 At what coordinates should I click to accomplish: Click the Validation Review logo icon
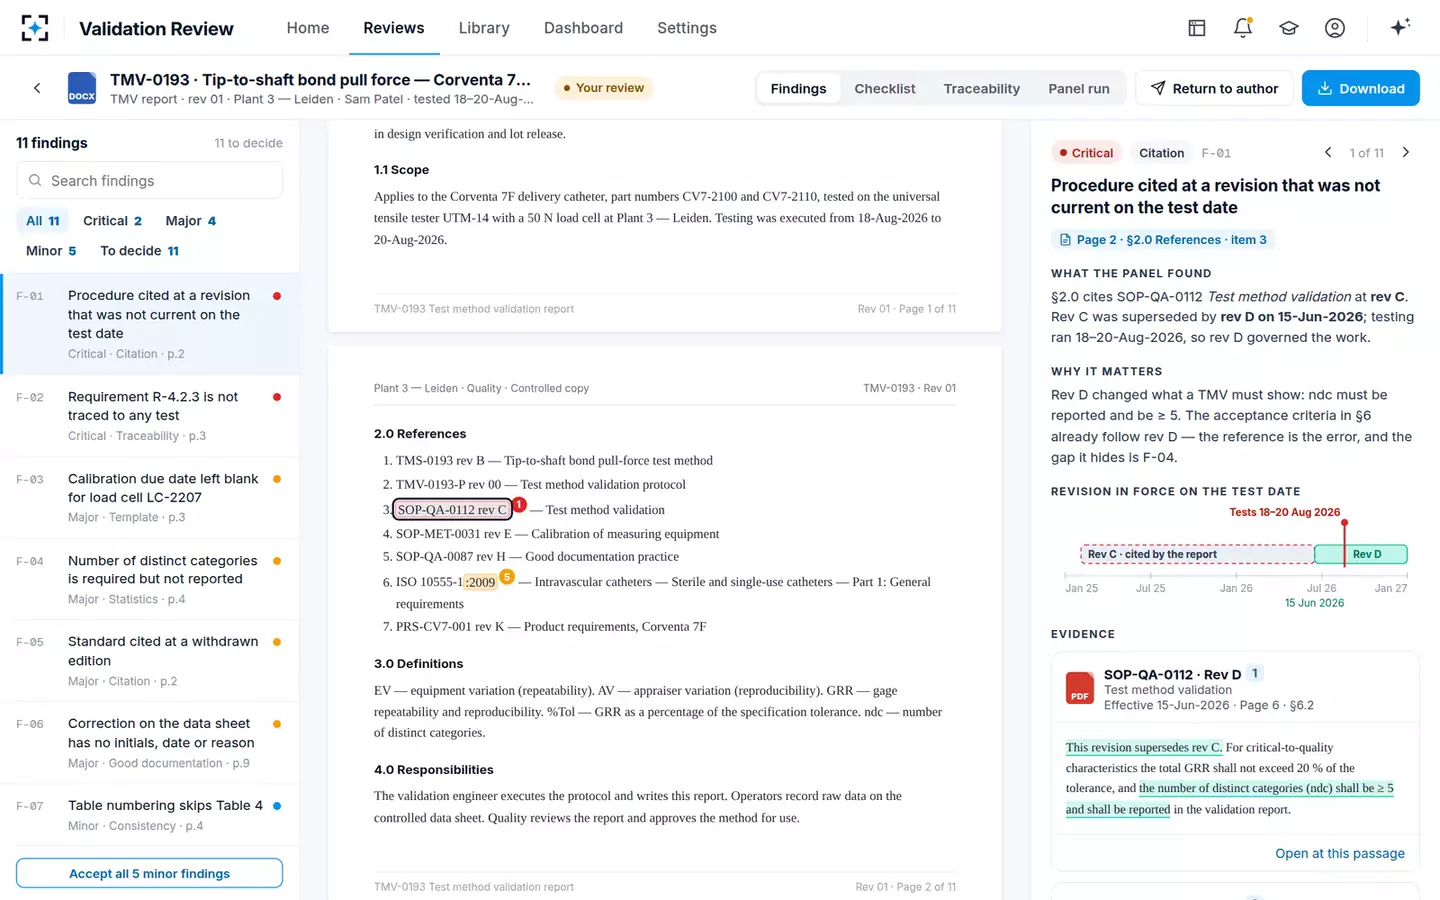[x=35, y=28]
